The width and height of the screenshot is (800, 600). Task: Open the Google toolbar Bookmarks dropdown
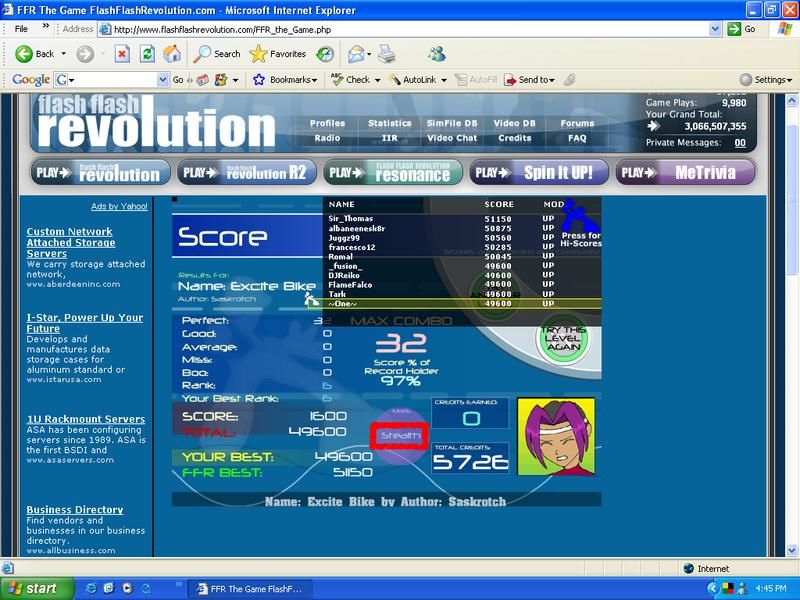coord(283,79)
